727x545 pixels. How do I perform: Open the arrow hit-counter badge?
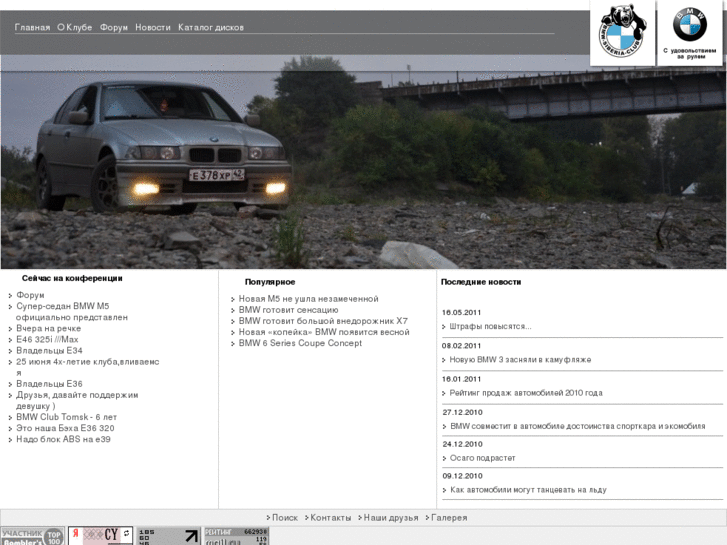[x=169, y=536]
